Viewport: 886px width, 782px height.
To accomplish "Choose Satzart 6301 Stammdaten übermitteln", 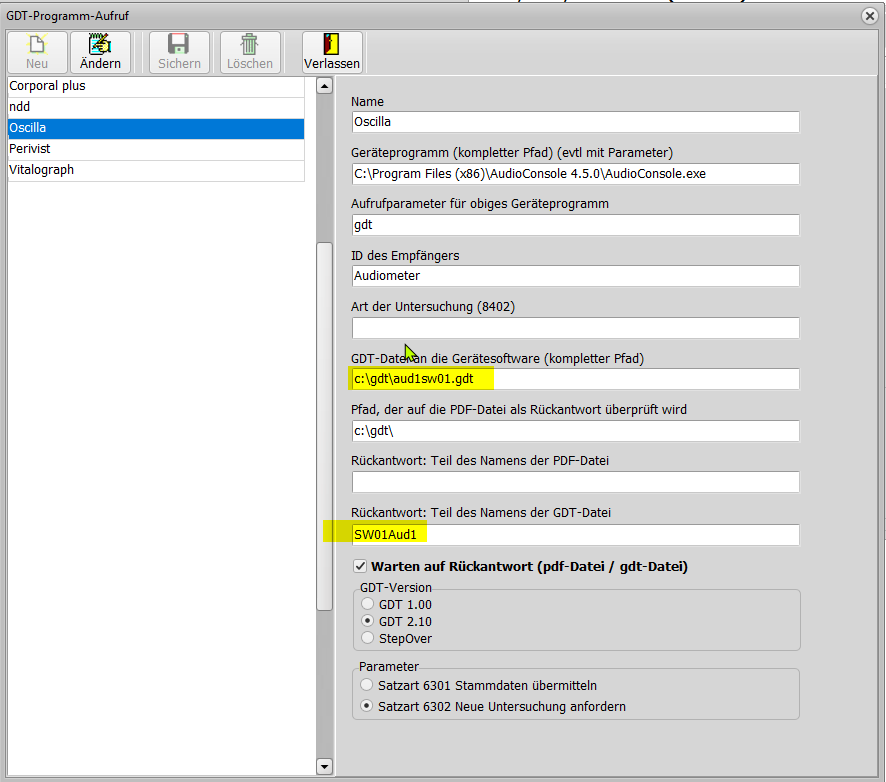I will 368,685.
